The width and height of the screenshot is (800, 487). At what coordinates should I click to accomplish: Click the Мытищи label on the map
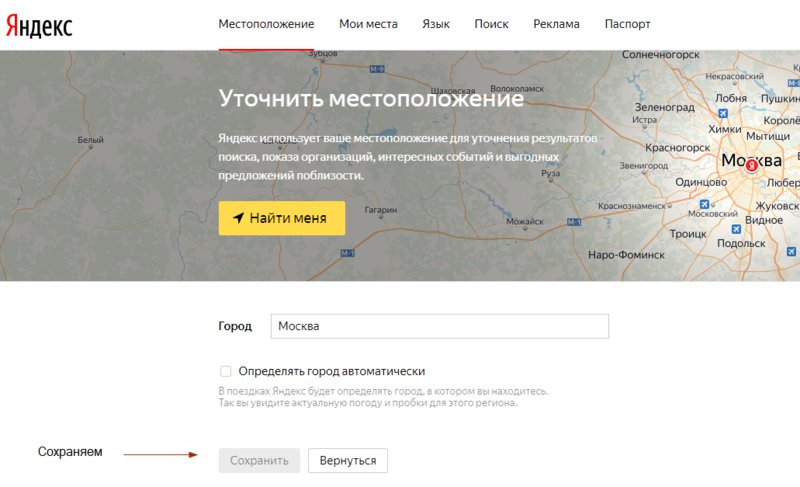(x=768, y=136)
